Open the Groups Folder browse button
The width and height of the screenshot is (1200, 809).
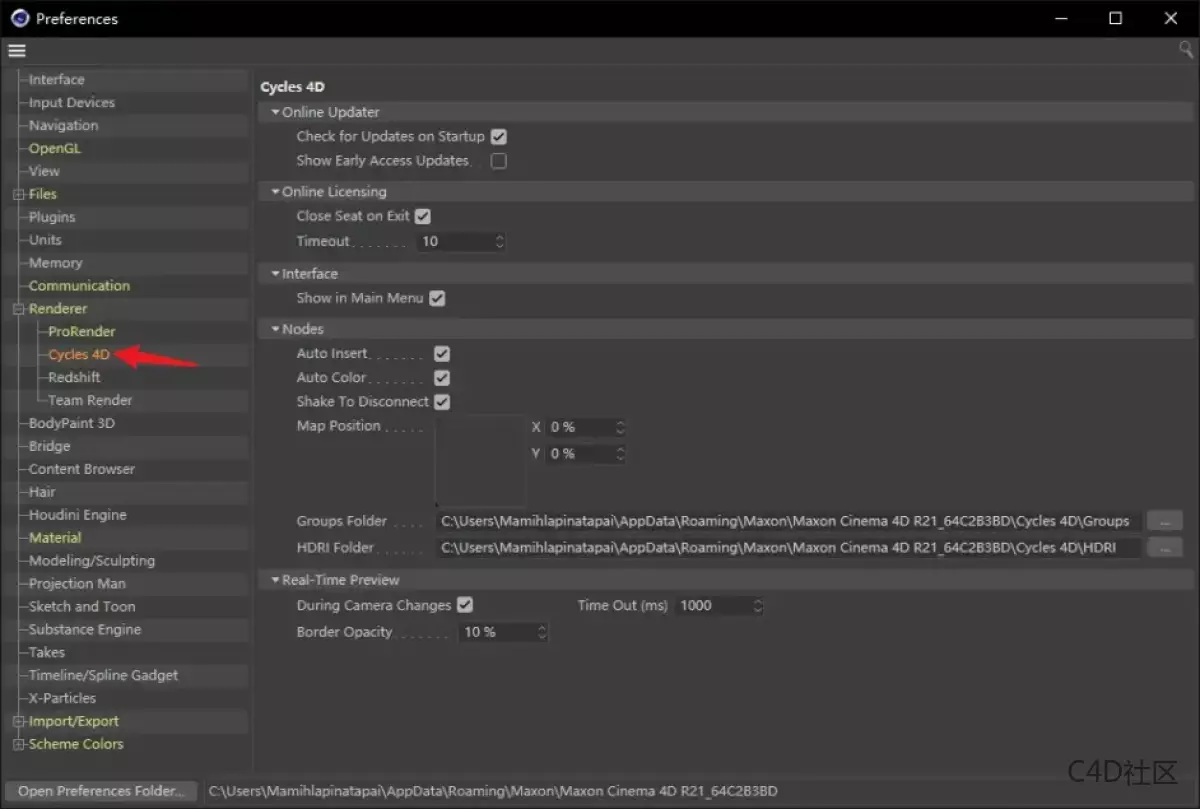click(1163, 520)
